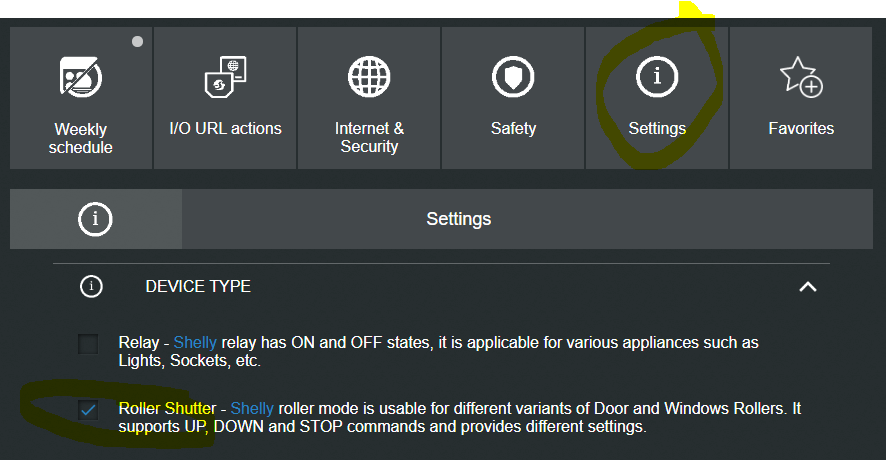This screenshot has width=886, height=460.
Task: Click the Settings title in the header bar
Action: pyautogui.click(x=458, y=219)
